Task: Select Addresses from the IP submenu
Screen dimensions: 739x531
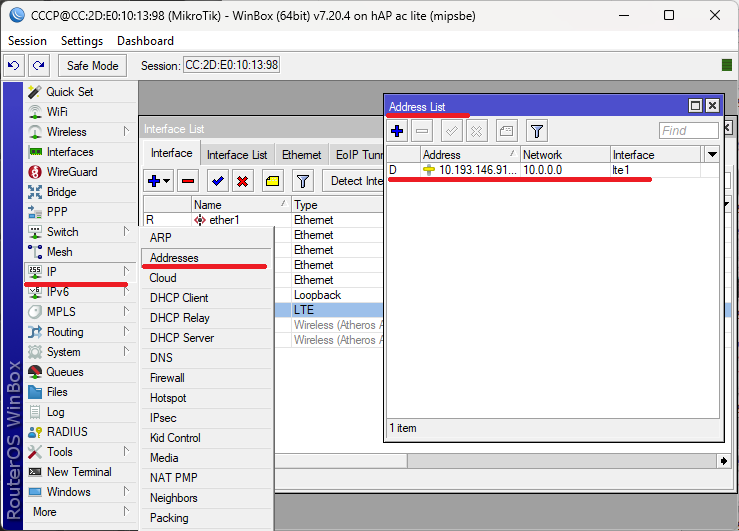Action: click(x=174, y=258)
